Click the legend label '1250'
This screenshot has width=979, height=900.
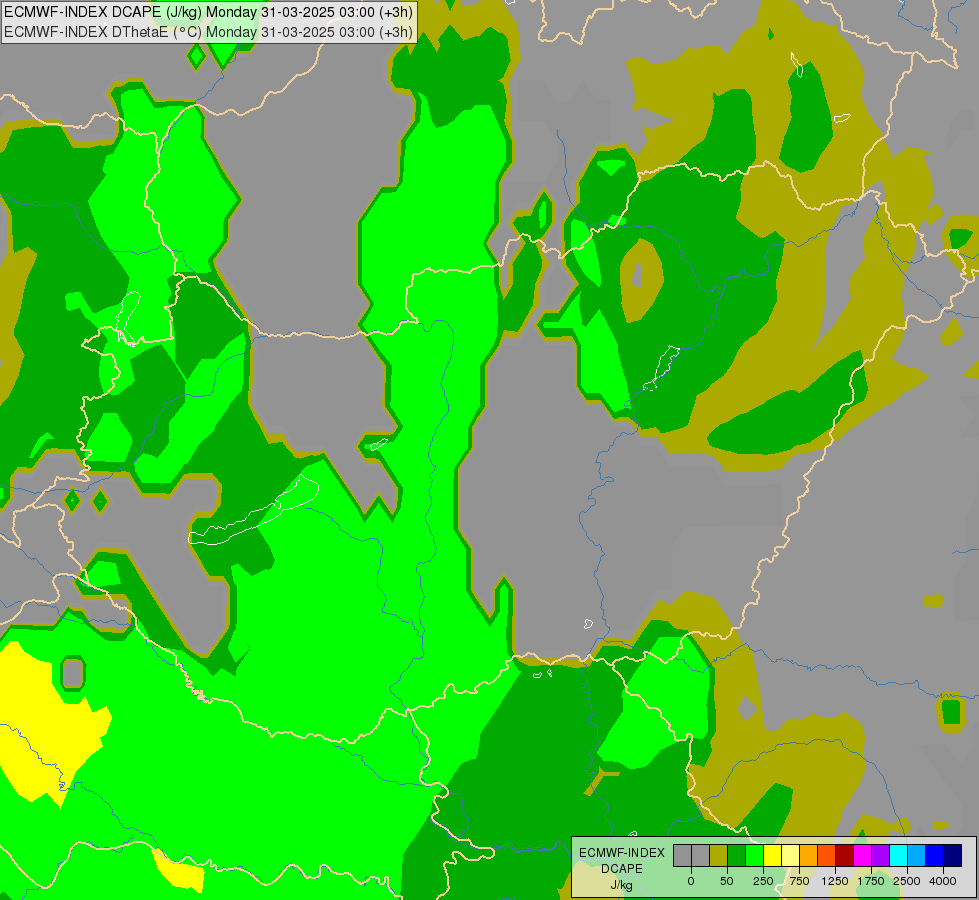[835, 881]
